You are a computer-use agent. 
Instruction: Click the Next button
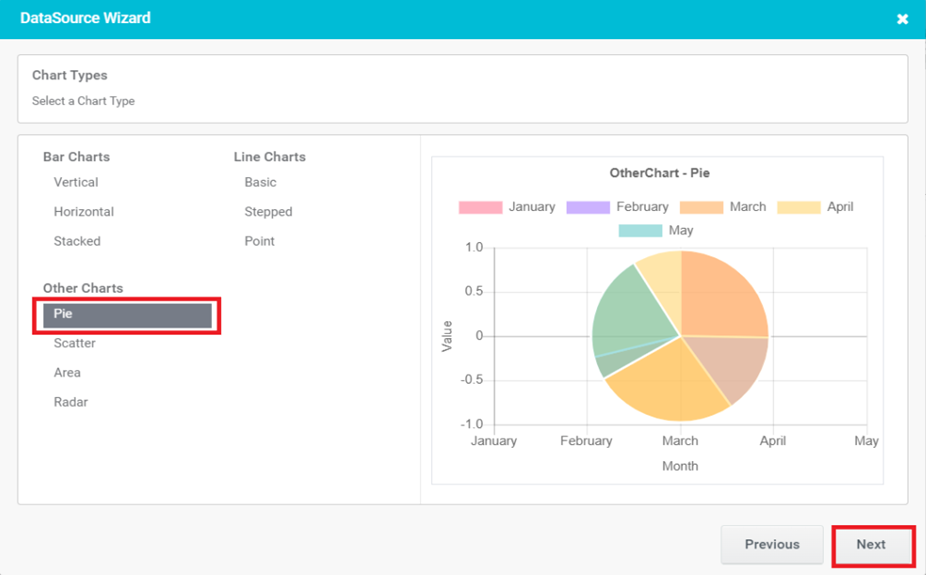point(871,545)
